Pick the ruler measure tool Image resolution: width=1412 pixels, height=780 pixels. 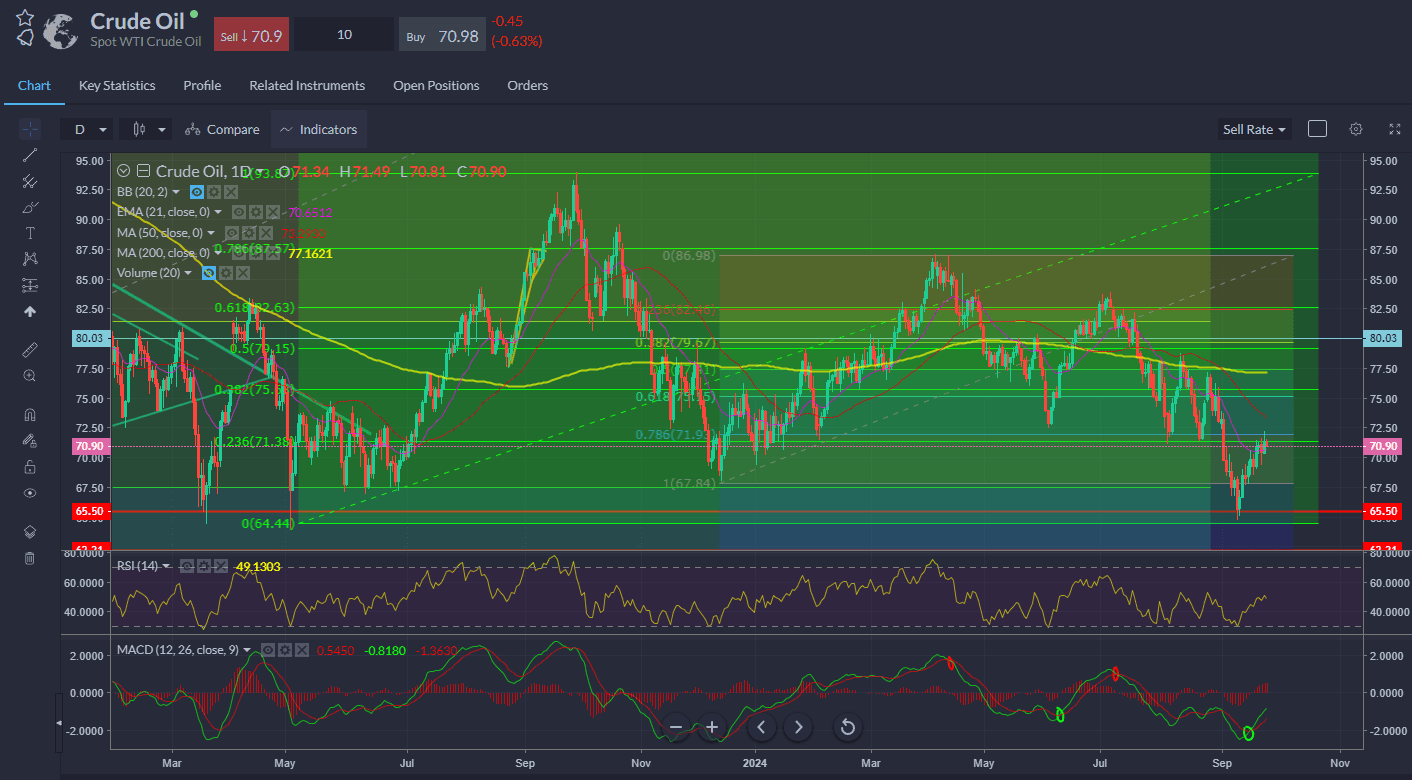[30, 350]
